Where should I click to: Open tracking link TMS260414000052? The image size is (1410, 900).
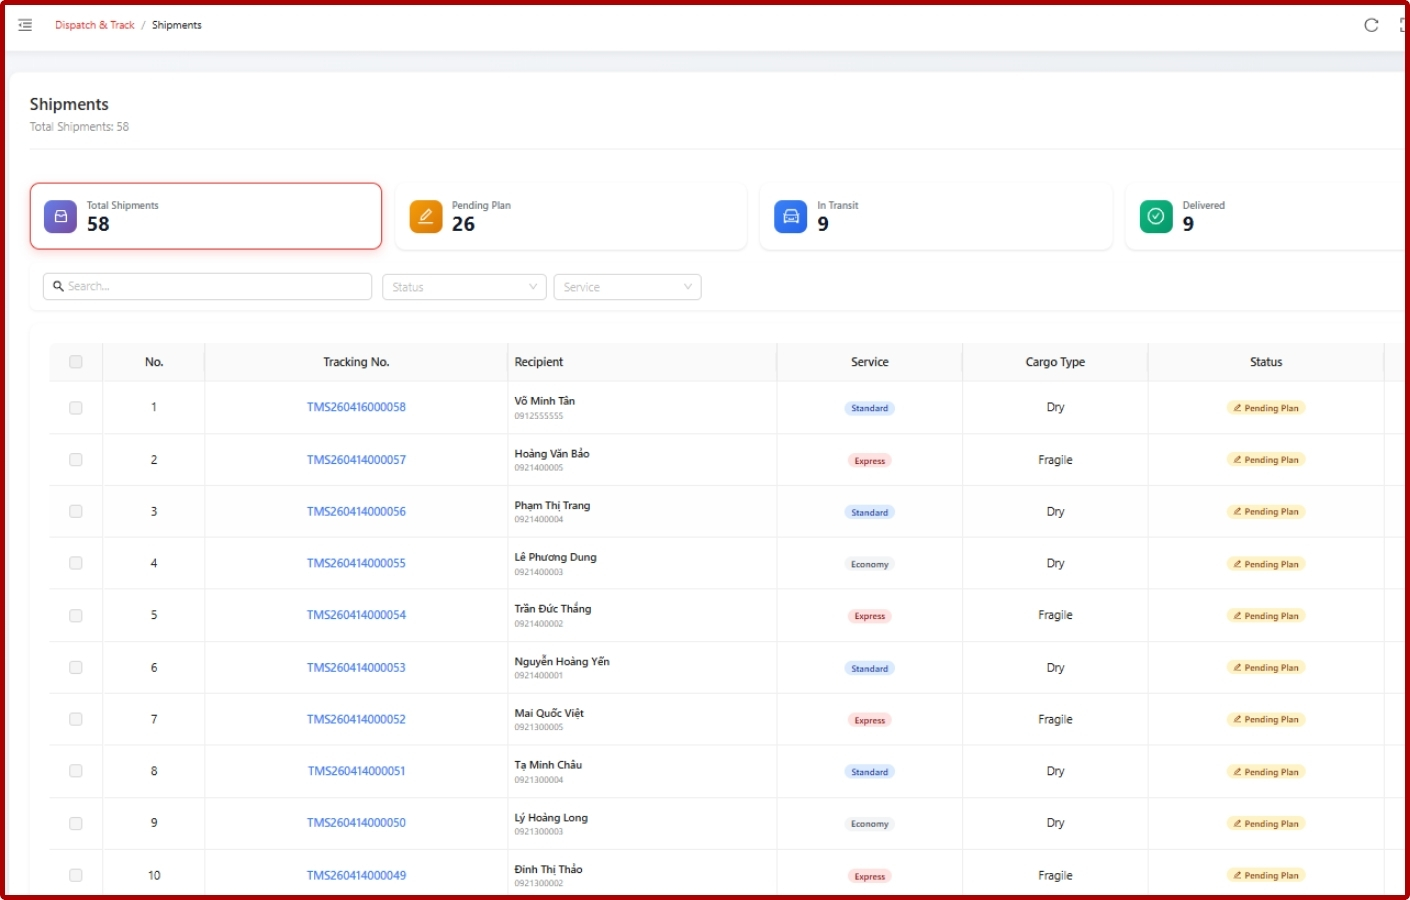pyautogui.click(x=356, y=719)
